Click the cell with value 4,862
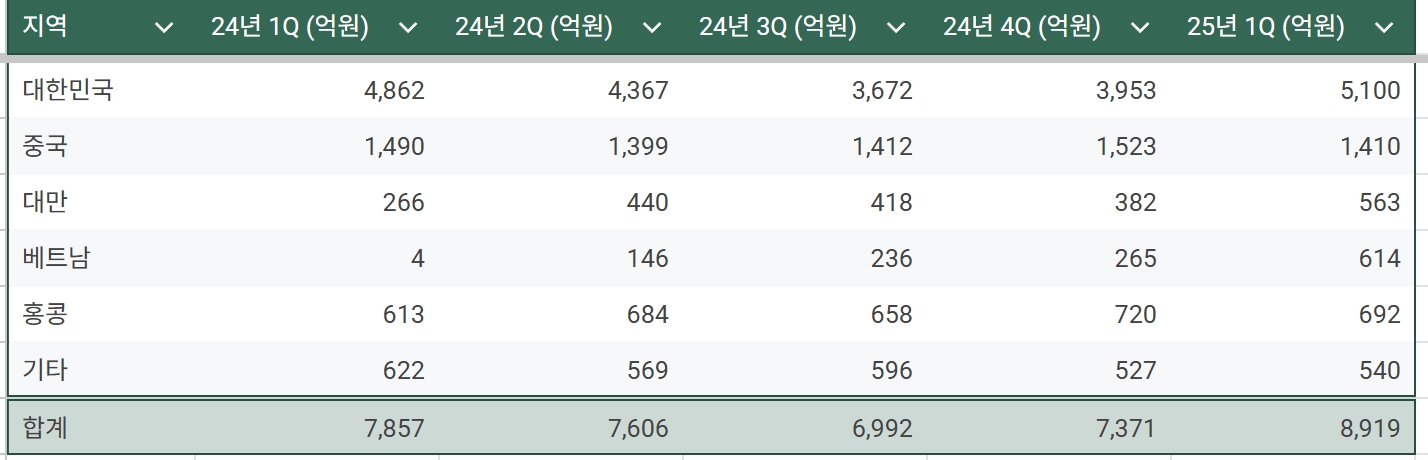 pyautogui.click(x=317, y=91)
